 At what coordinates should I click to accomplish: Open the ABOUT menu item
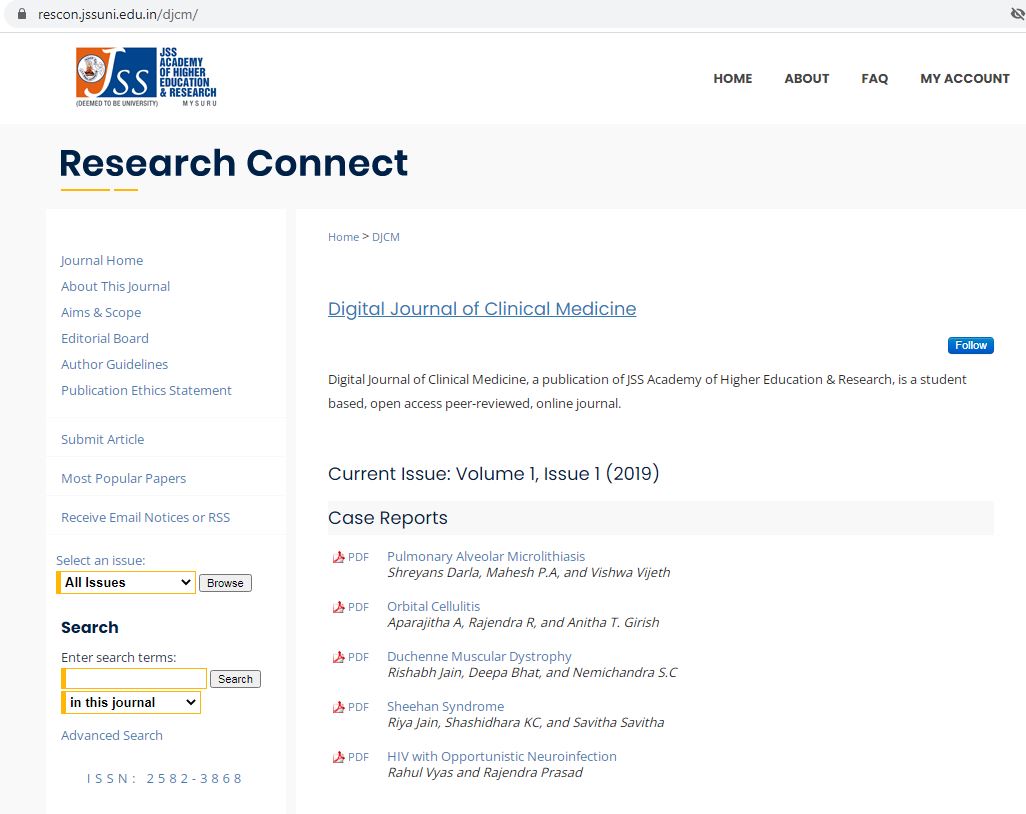pos(807,79)
